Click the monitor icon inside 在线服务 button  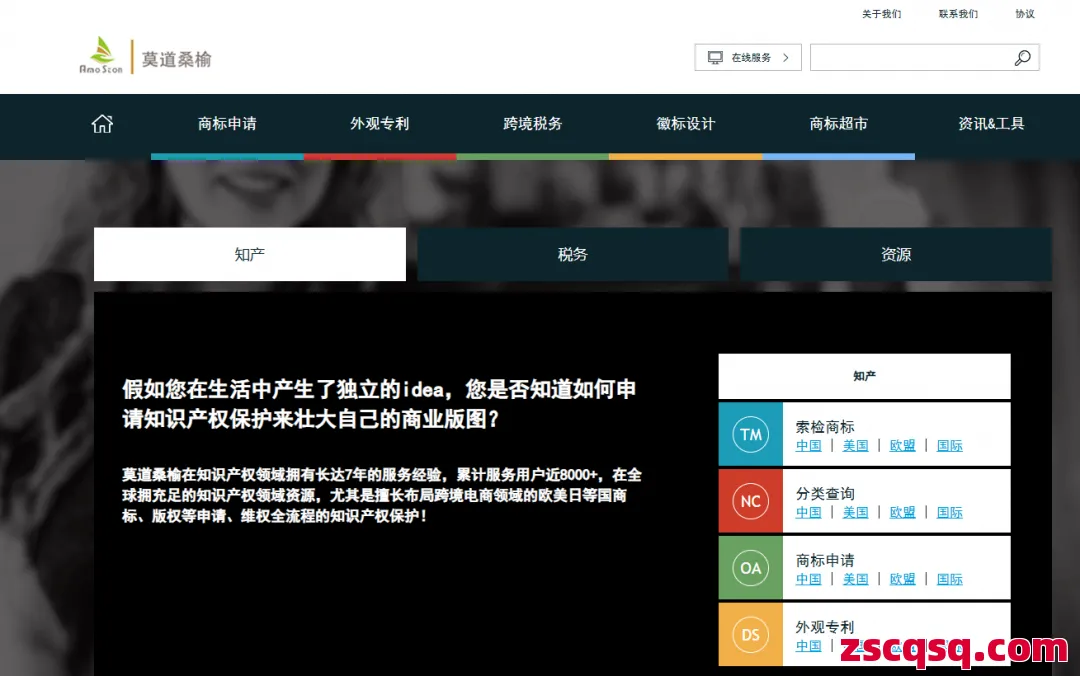click(x=714, y=57)
